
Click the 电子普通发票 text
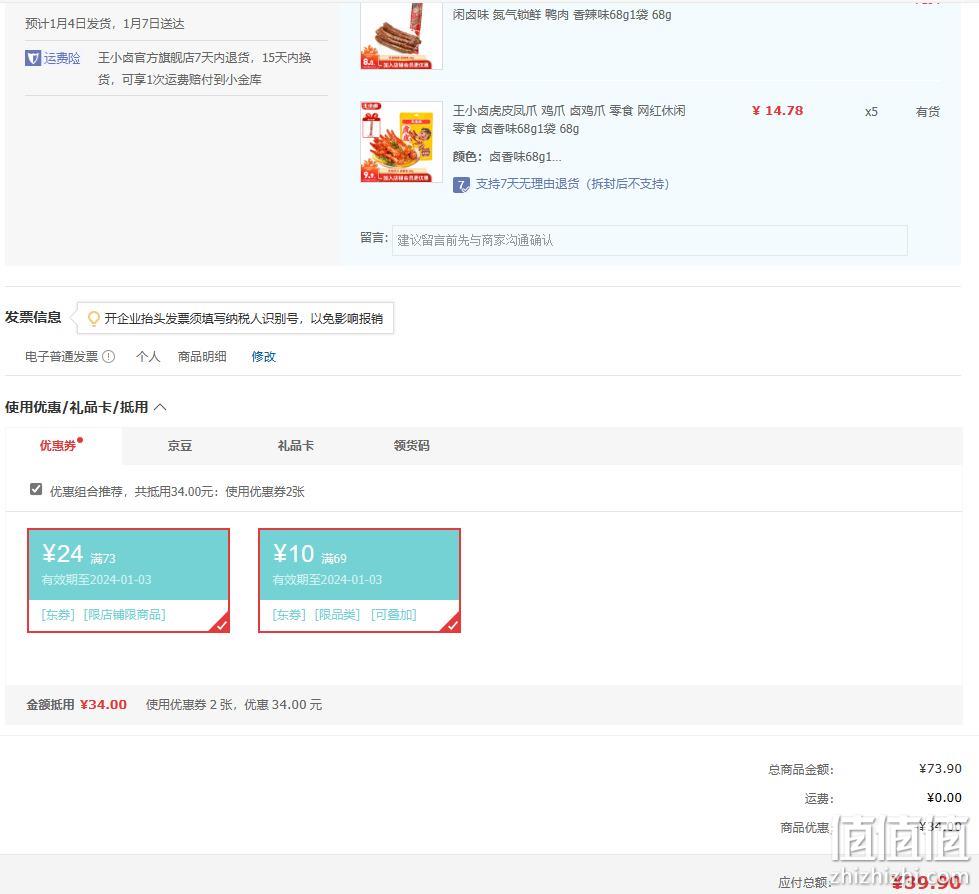(61, 356)
